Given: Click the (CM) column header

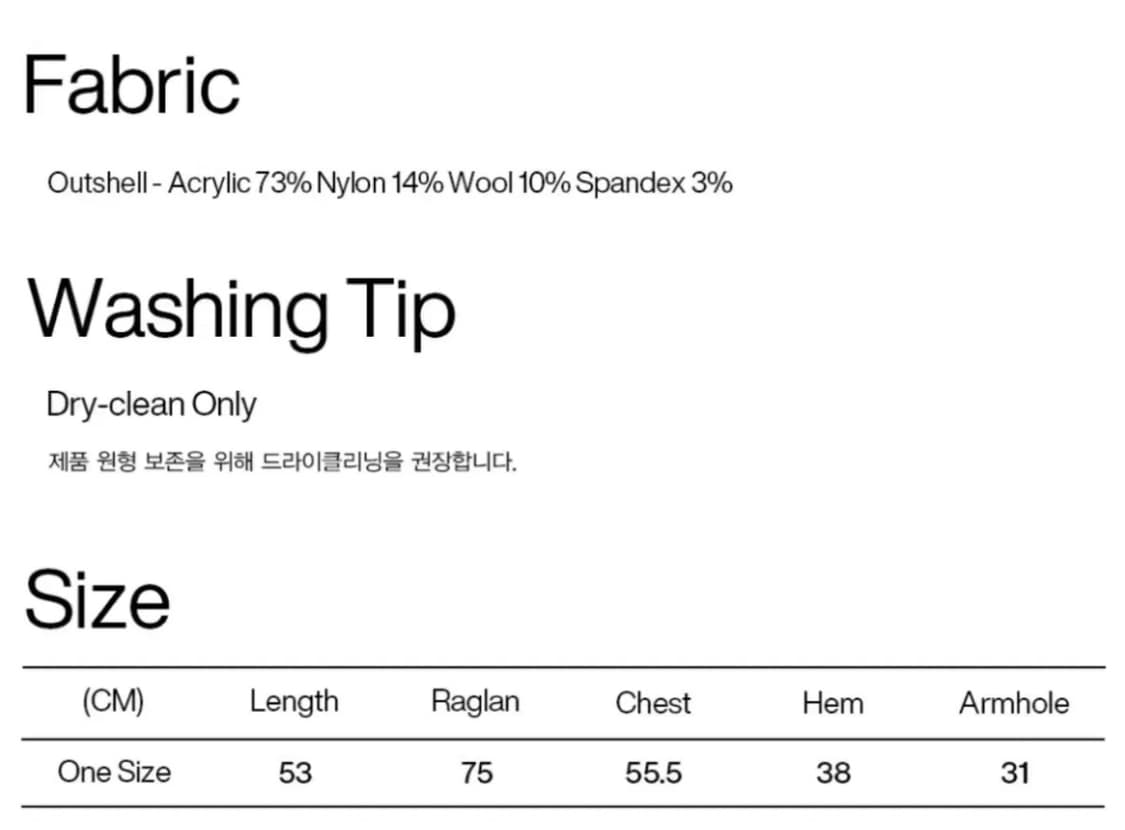Looking at the screenshot, I should point(113,702).
